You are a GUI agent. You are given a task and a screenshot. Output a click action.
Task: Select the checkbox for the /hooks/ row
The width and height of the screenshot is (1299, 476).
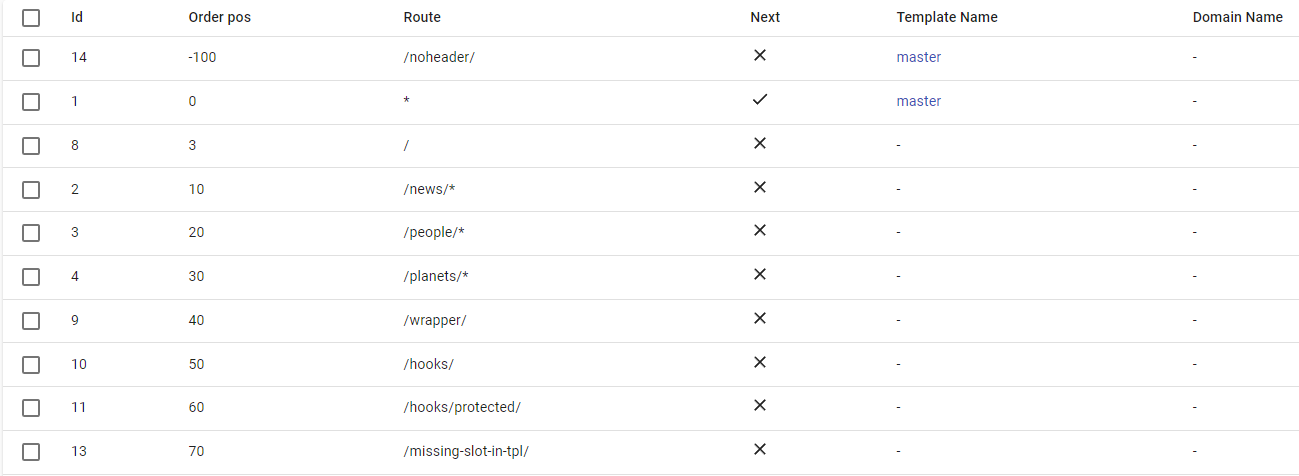pos(31,364)
